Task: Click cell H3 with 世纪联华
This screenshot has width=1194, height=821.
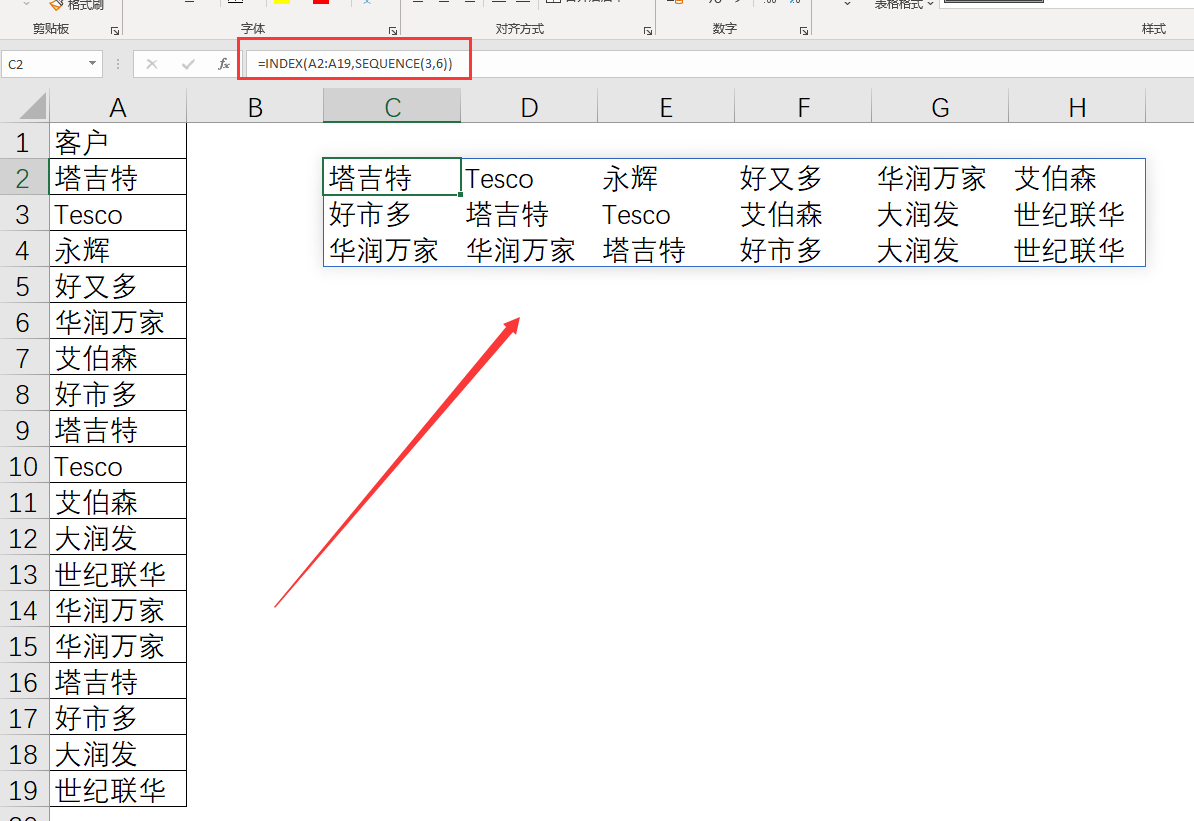Action: pyautogui.click(x=1077, y=213)
